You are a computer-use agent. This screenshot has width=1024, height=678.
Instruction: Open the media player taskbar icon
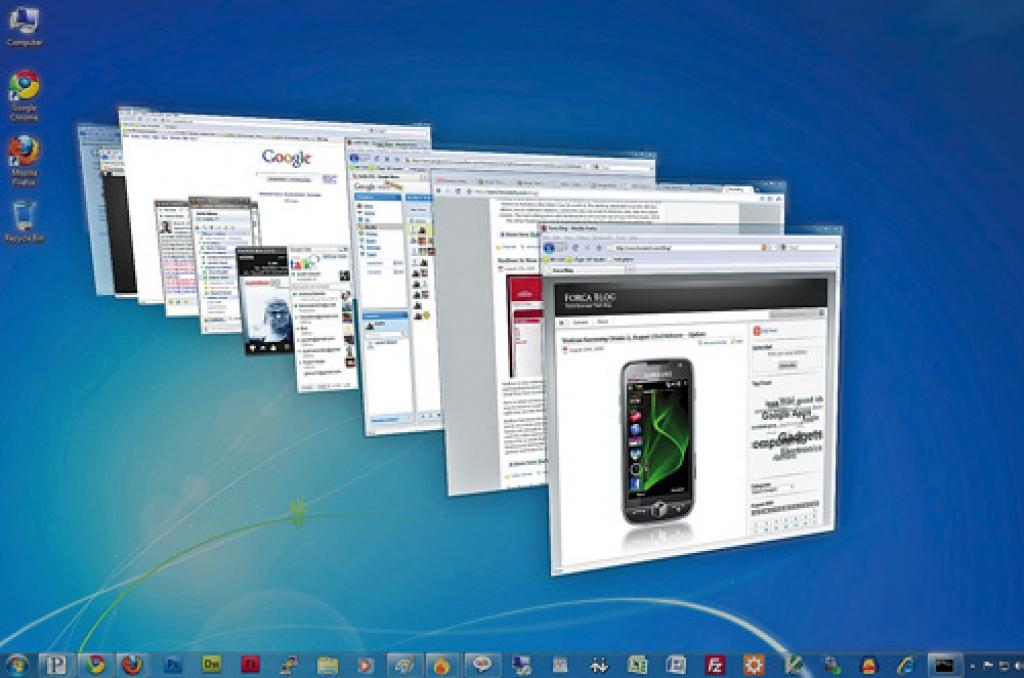click(366, 664)
